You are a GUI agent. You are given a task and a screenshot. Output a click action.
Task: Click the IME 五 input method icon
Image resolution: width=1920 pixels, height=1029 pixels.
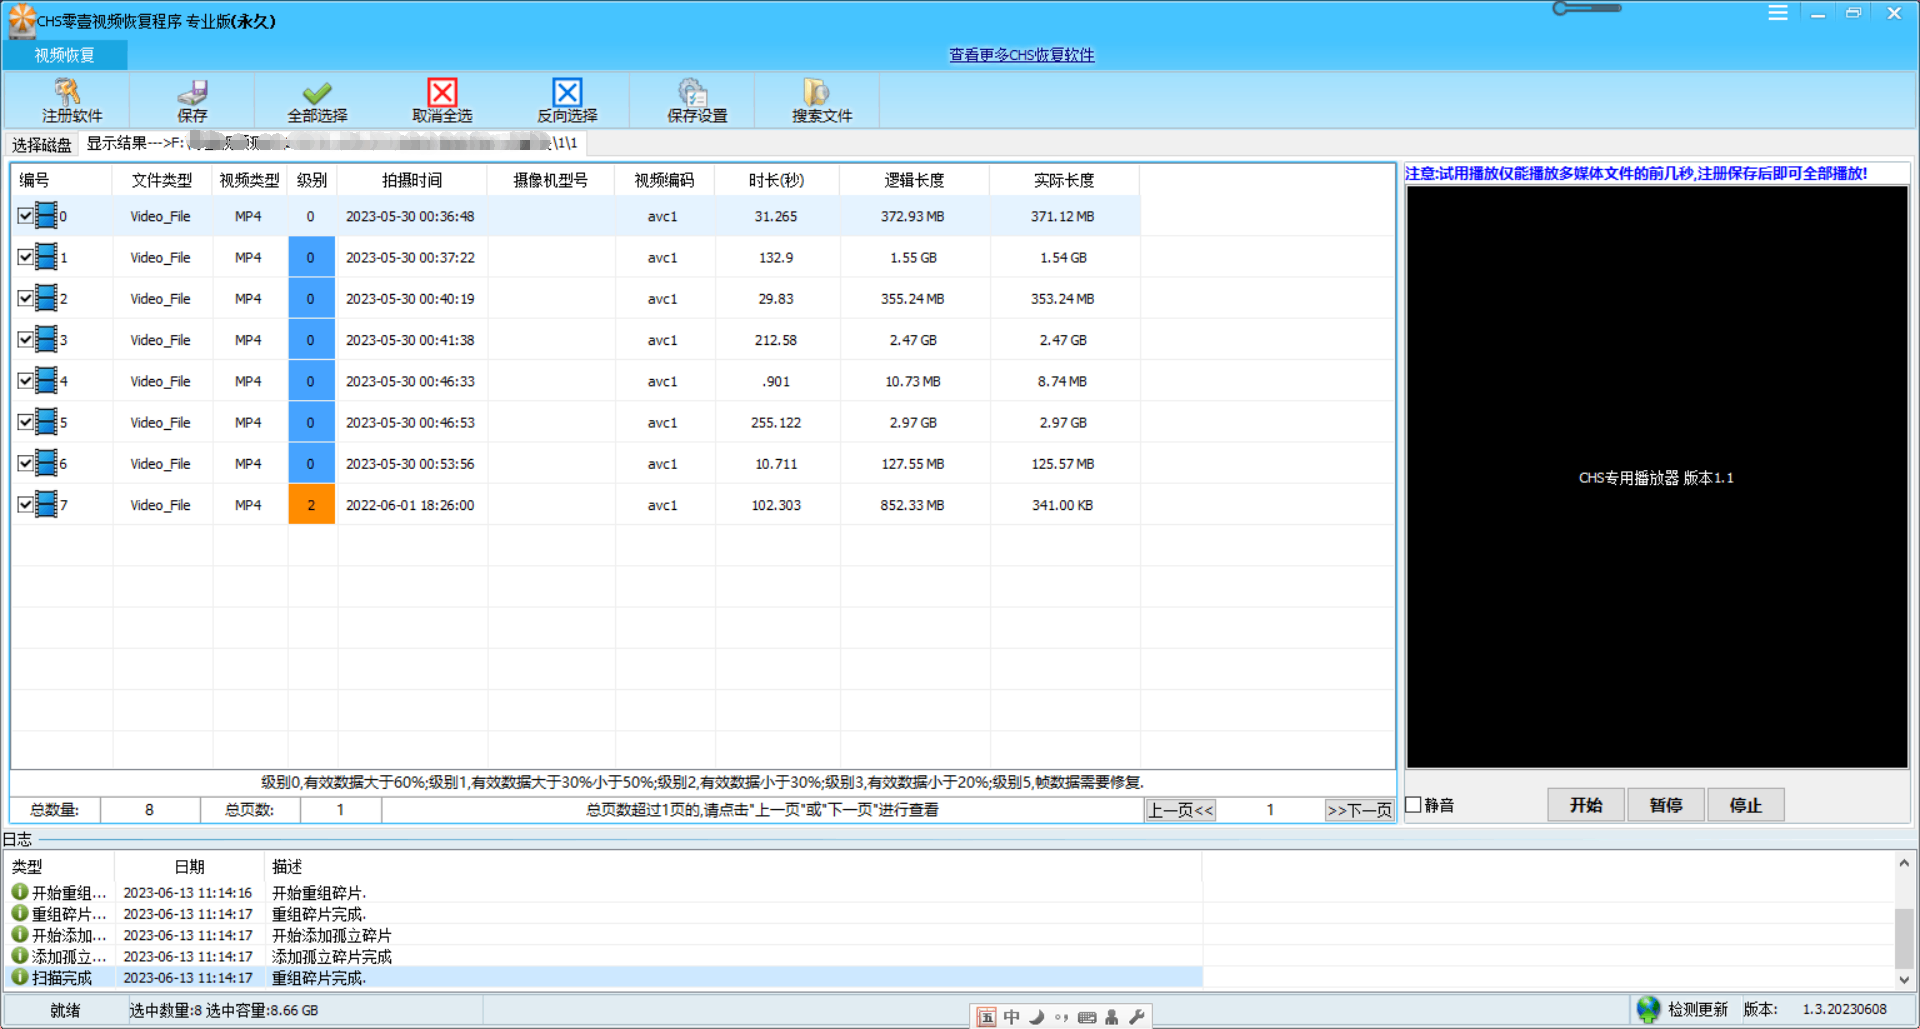986,1017
